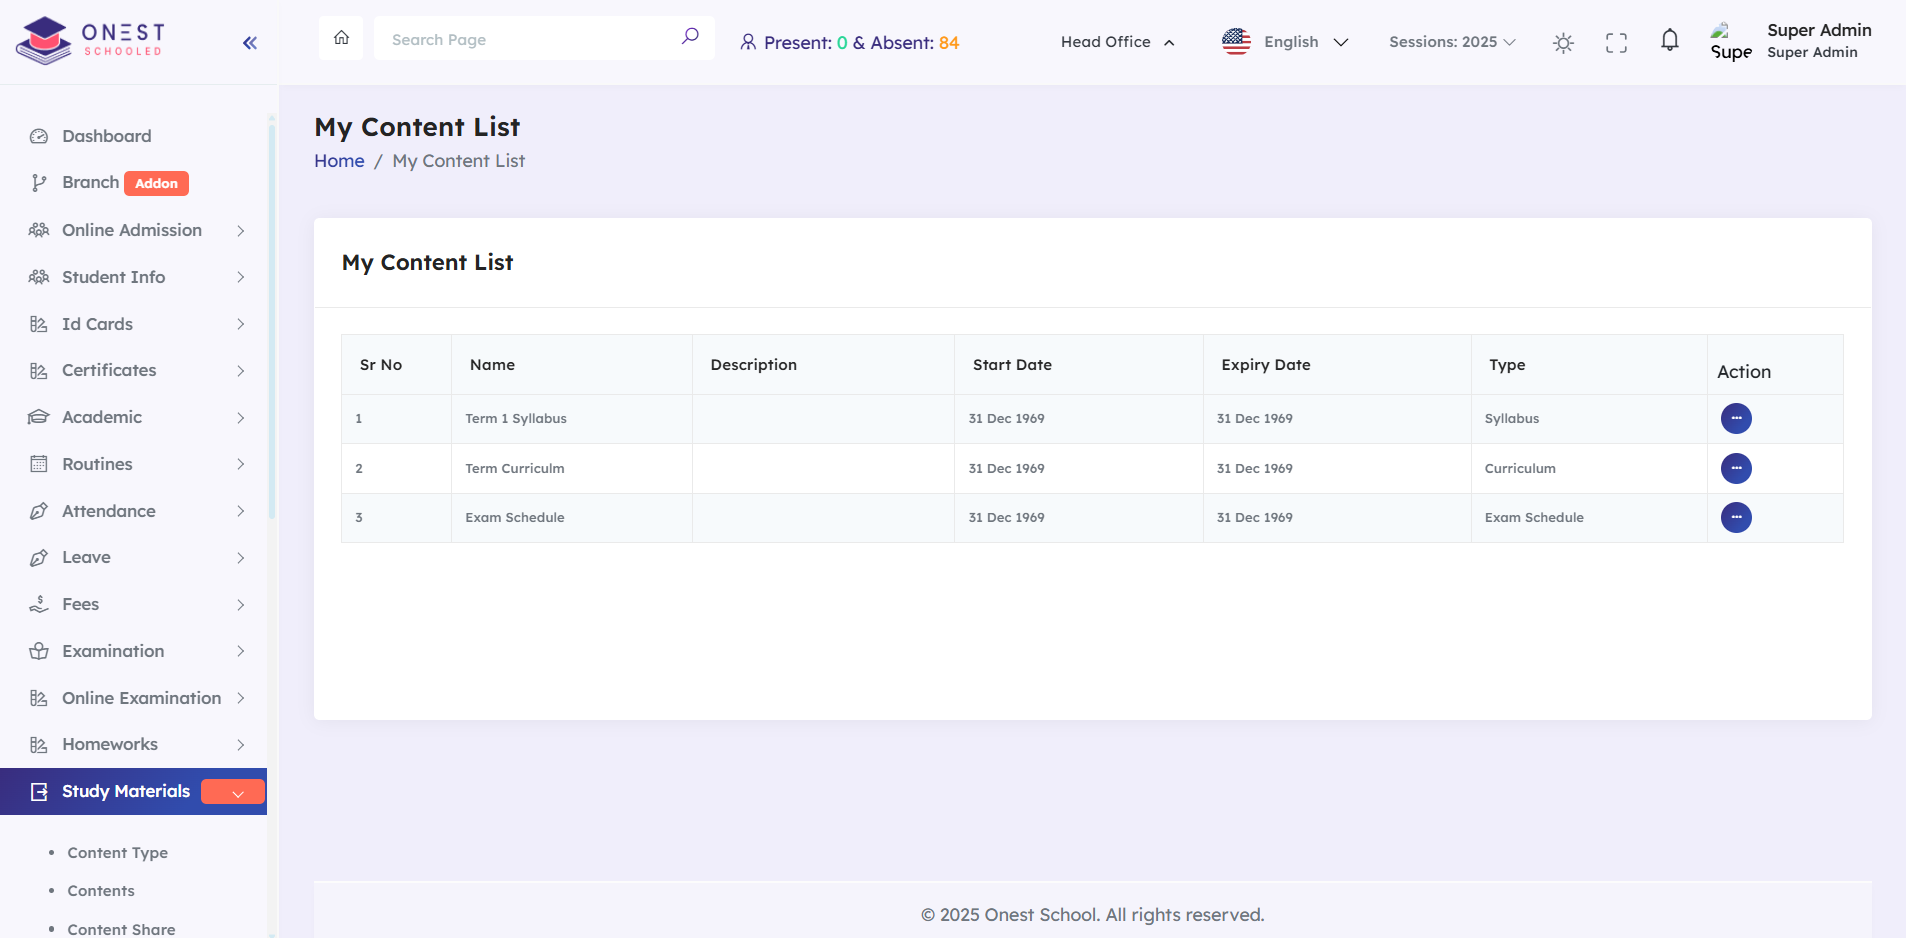
Task: Expand the Sessions: 2025 dropdown
Action: (x=1451, y=42)
